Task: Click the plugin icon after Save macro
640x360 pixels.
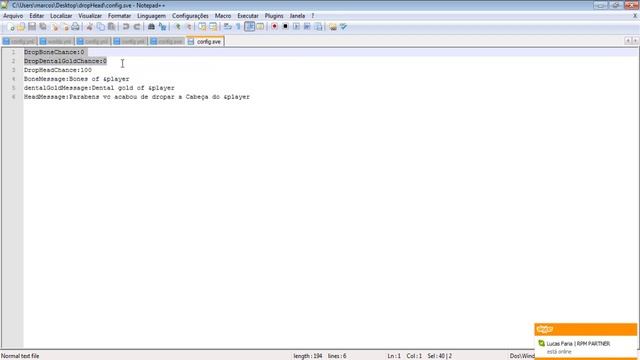Action: [333, 27]
